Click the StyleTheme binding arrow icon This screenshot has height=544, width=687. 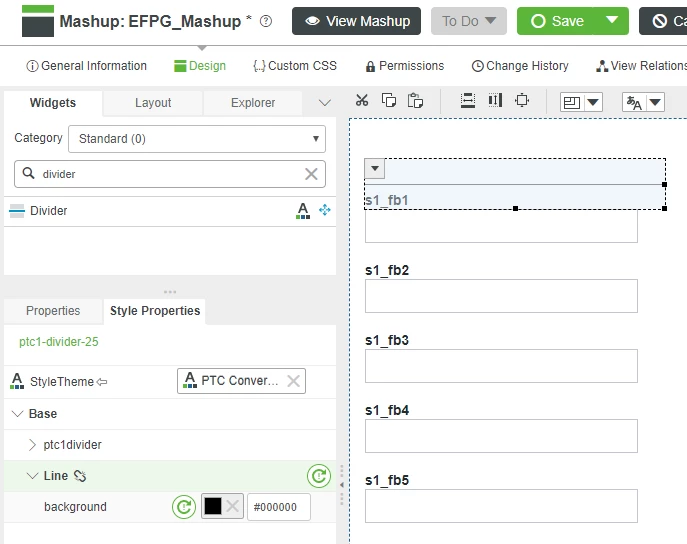tap(102, 382)
